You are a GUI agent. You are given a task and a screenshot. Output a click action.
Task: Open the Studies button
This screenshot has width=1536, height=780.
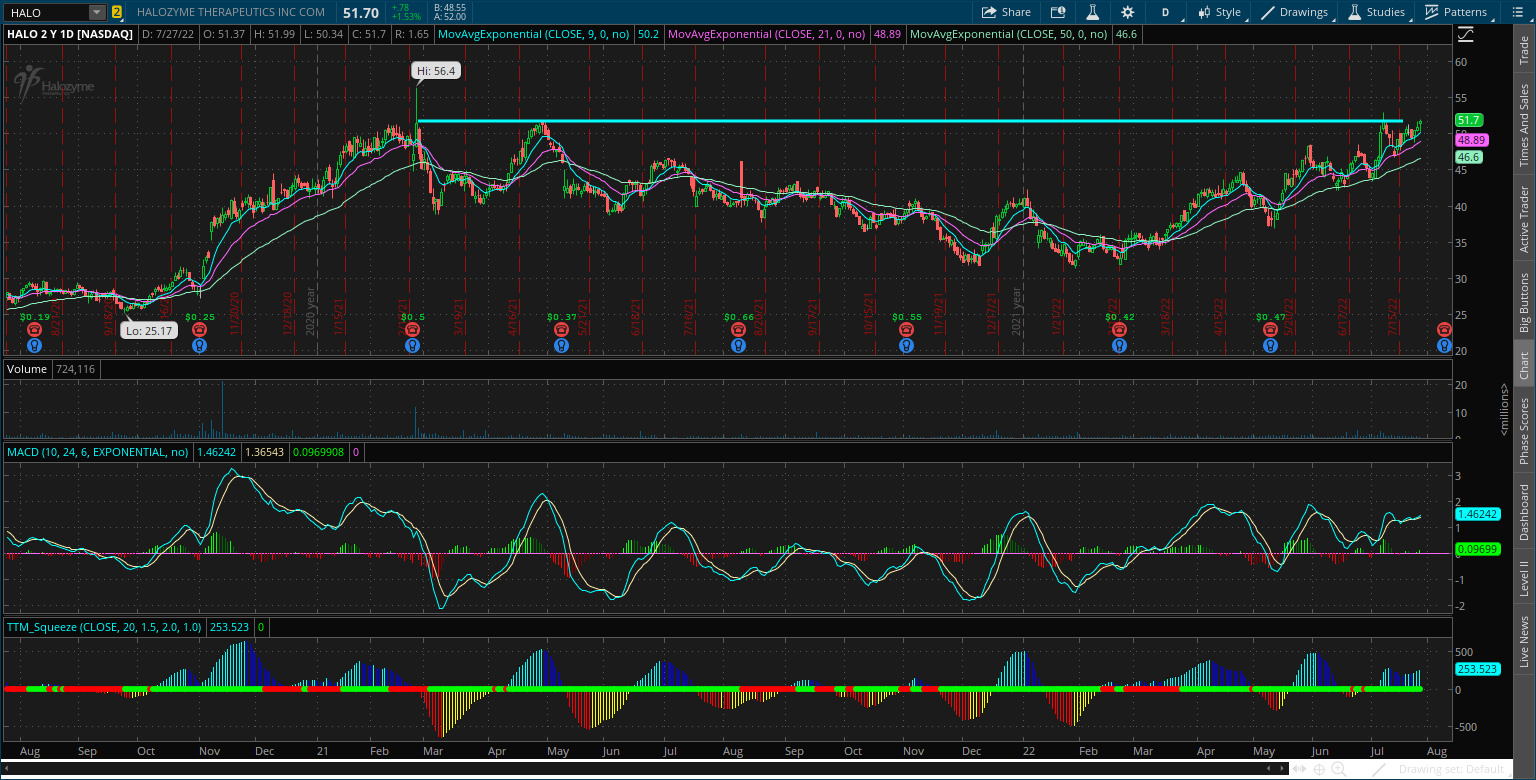click(1378, 12)
